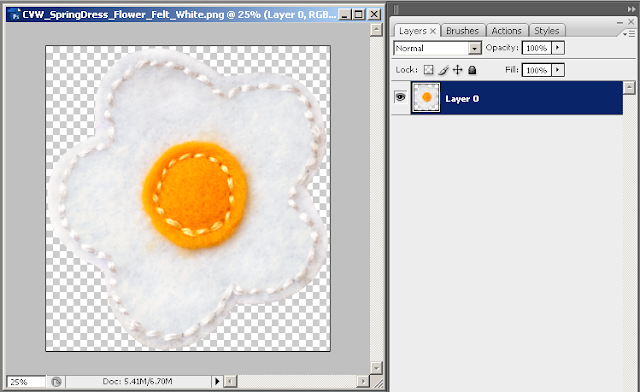The width and height of the screenshot is (640, 392).
Task: Switch to the Actions tab
Action: pos(507,31)
